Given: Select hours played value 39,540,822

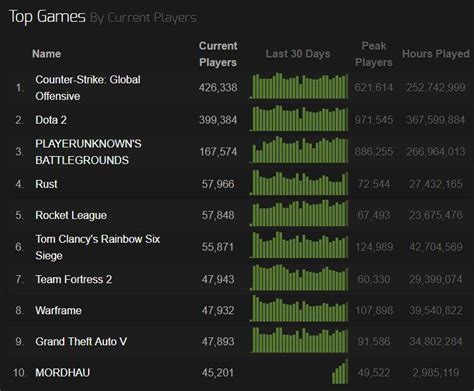Looking at the screenshot, I should (x=436, y=311).
